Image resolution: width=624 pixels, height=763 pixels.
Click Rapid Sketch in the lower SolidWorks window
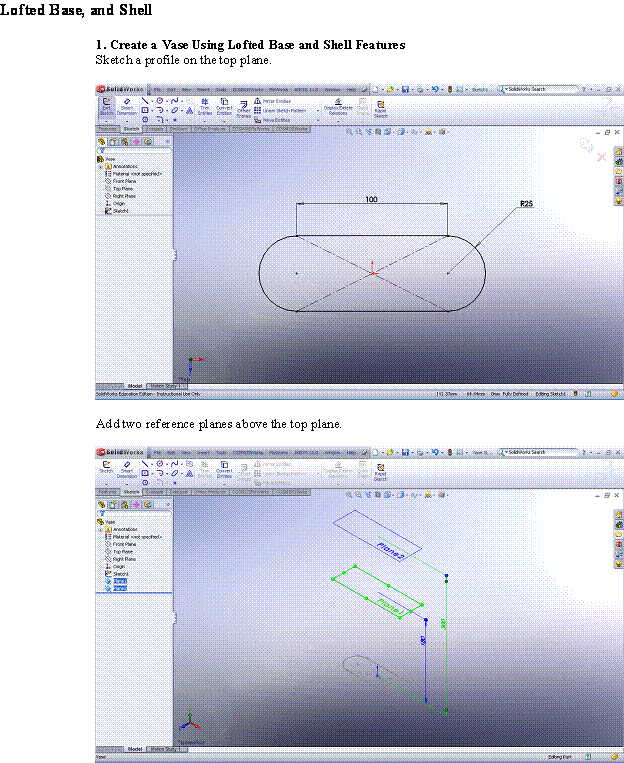tap(381, 472)
